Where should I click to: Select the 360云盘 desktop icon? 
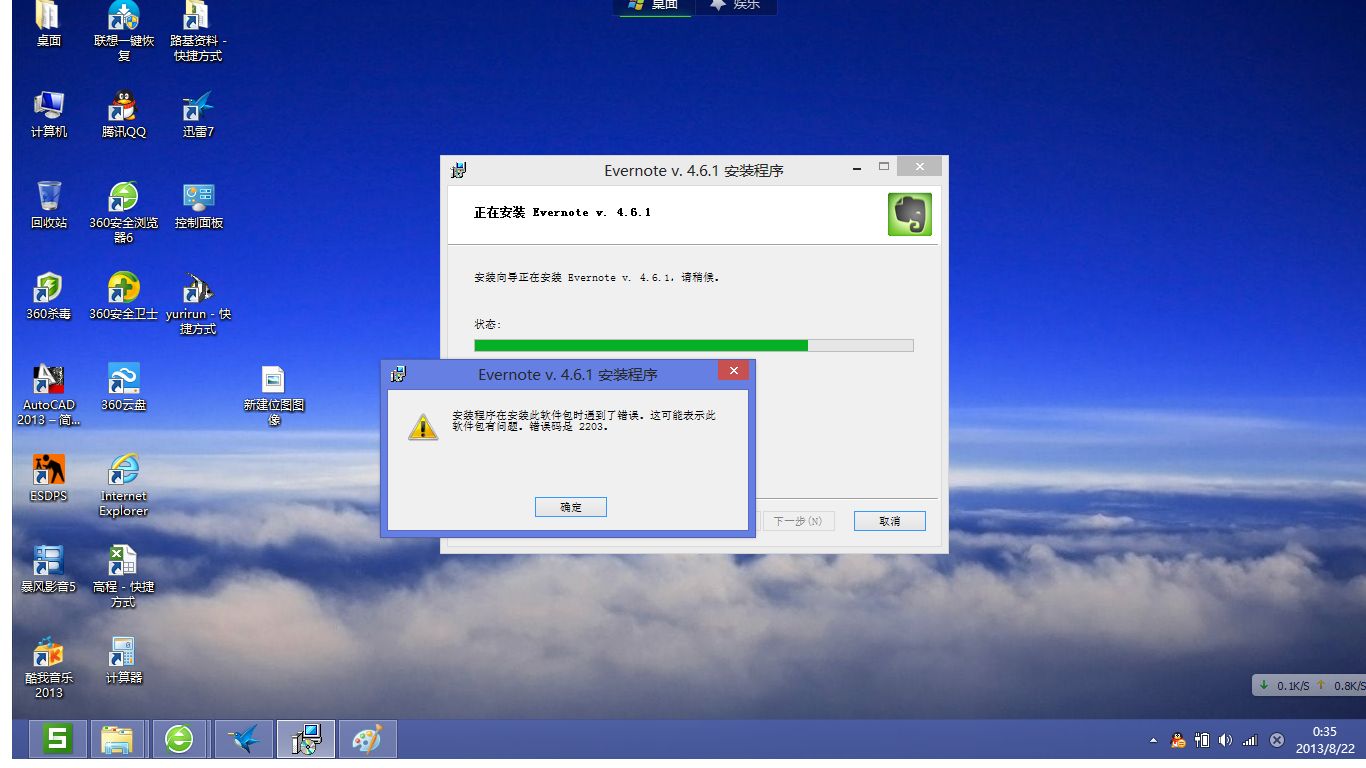click(124, 387)
